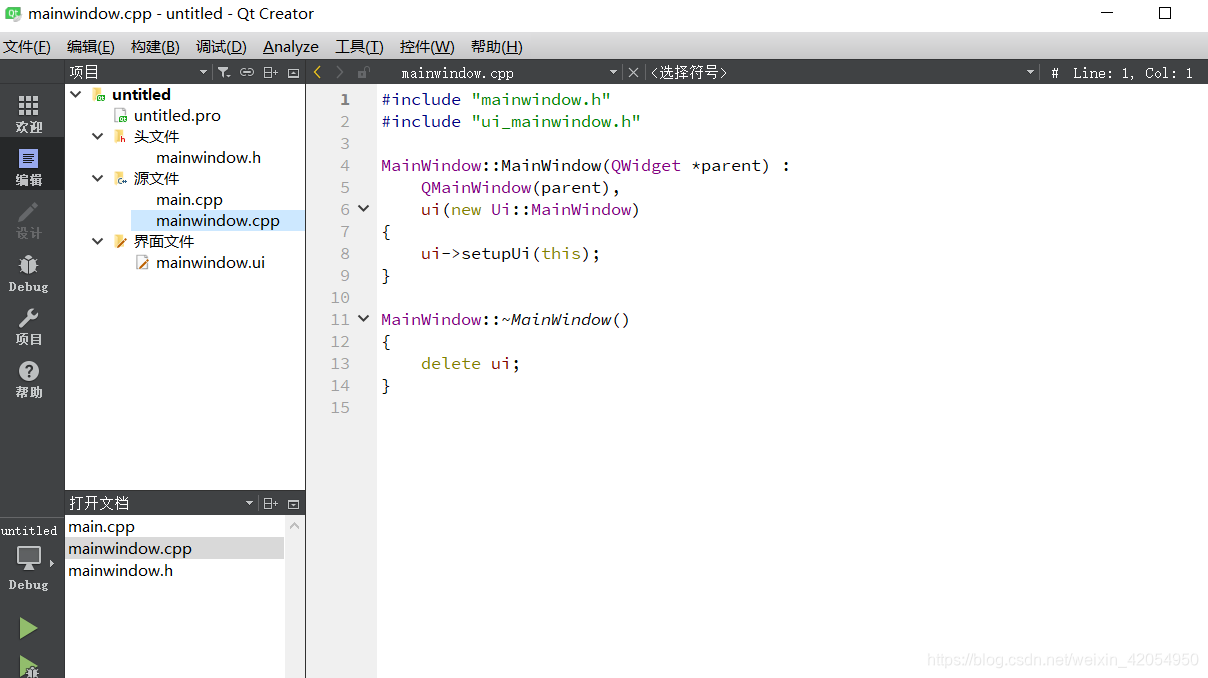Open mainwindow.h in the 打开文档 list

tap(175, 570)
